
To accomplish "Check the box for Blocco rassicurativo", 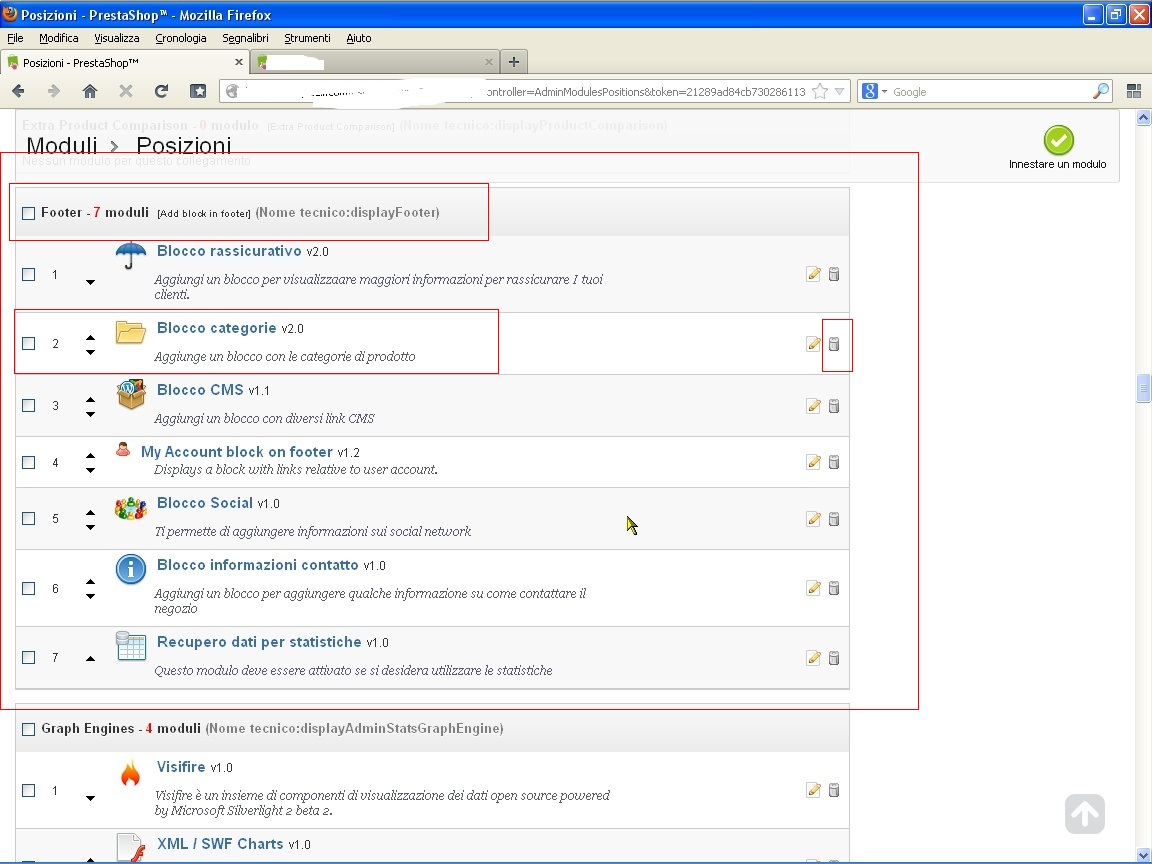I will [29, 274].
